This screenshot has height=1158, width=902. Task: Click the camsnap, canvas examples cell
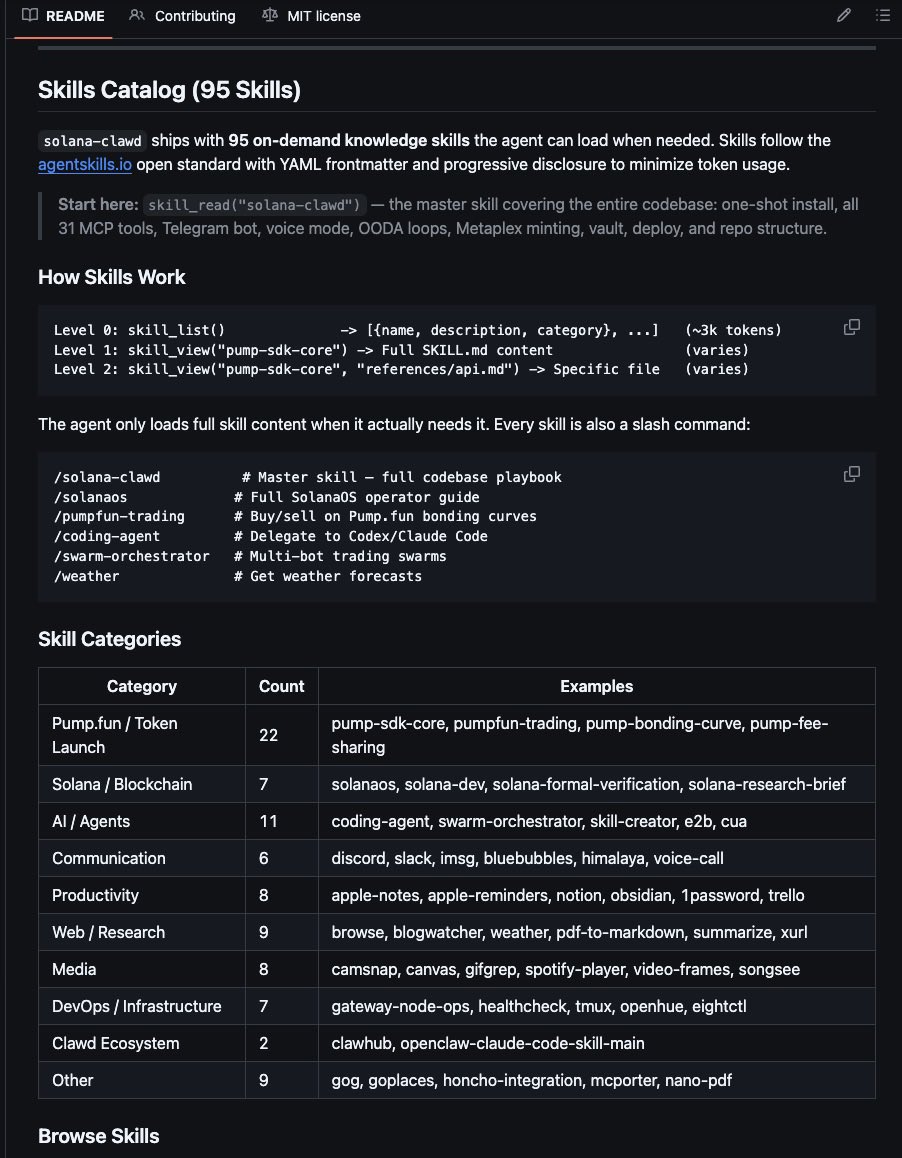[597, 969]
